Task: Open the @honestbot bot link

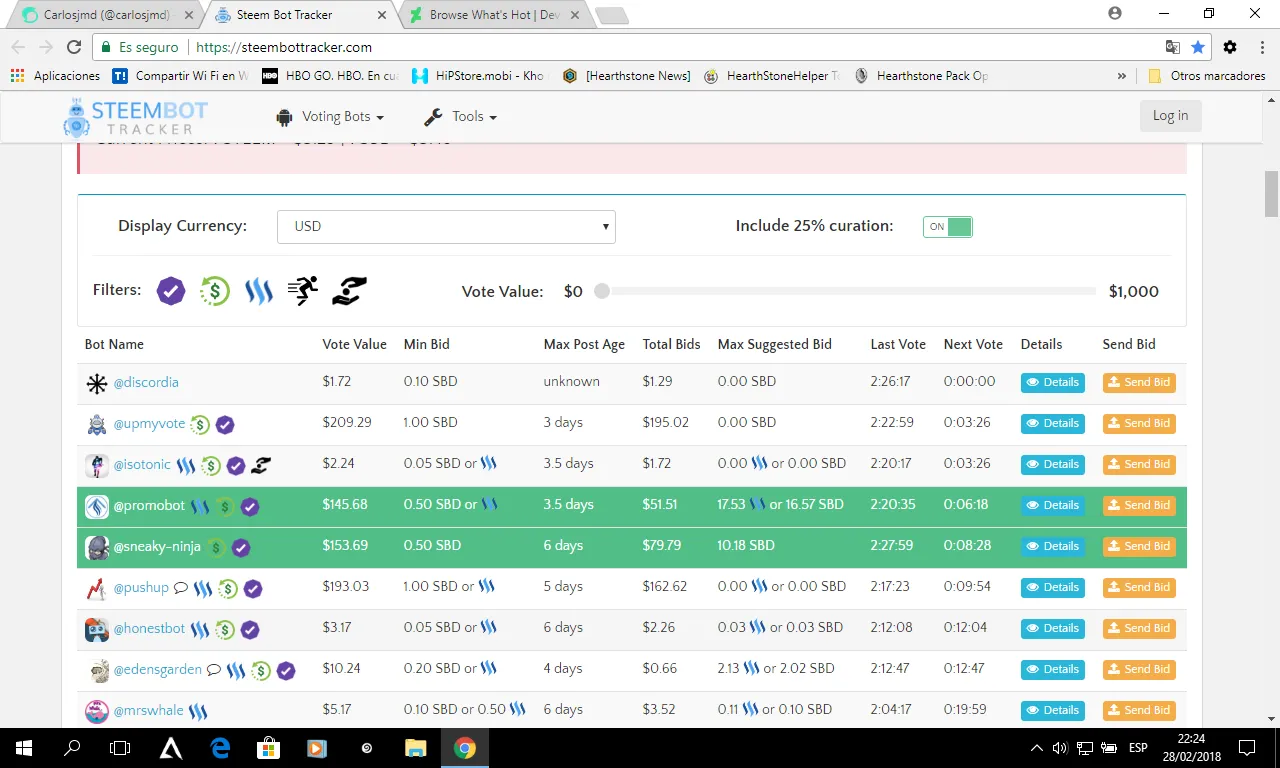Action: coord(149,629)
